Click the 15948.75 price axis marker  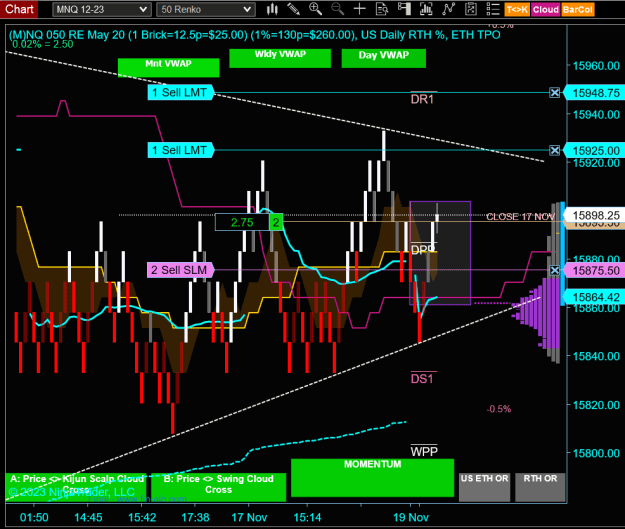(x=594, y=93)
